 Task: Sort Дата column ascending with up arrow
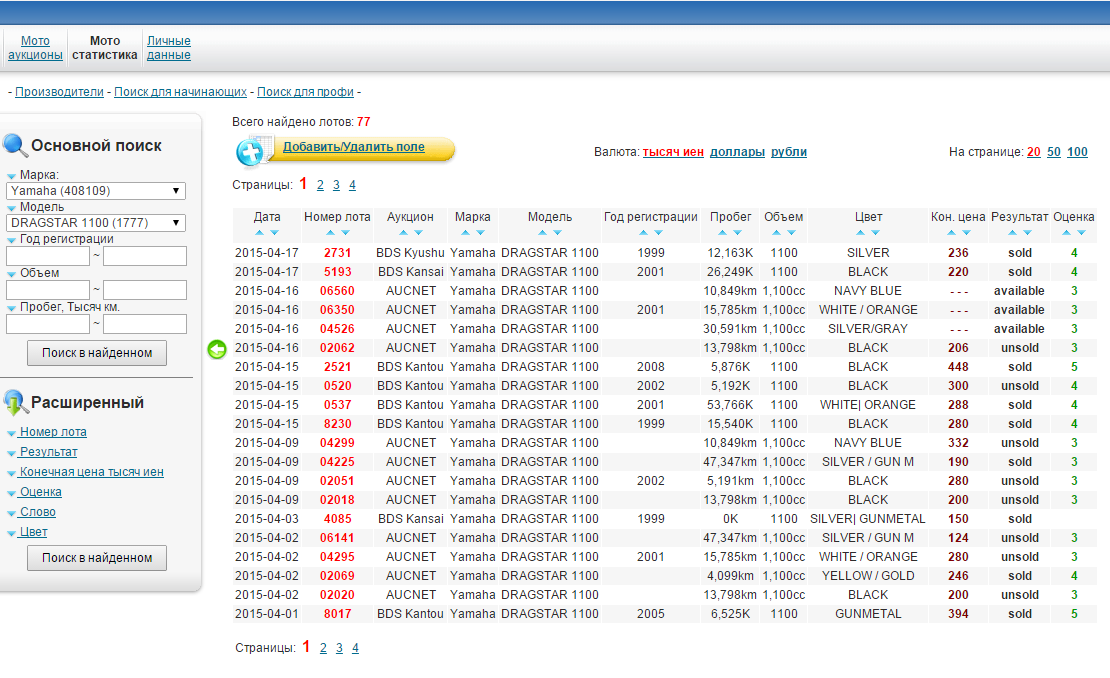259,233
